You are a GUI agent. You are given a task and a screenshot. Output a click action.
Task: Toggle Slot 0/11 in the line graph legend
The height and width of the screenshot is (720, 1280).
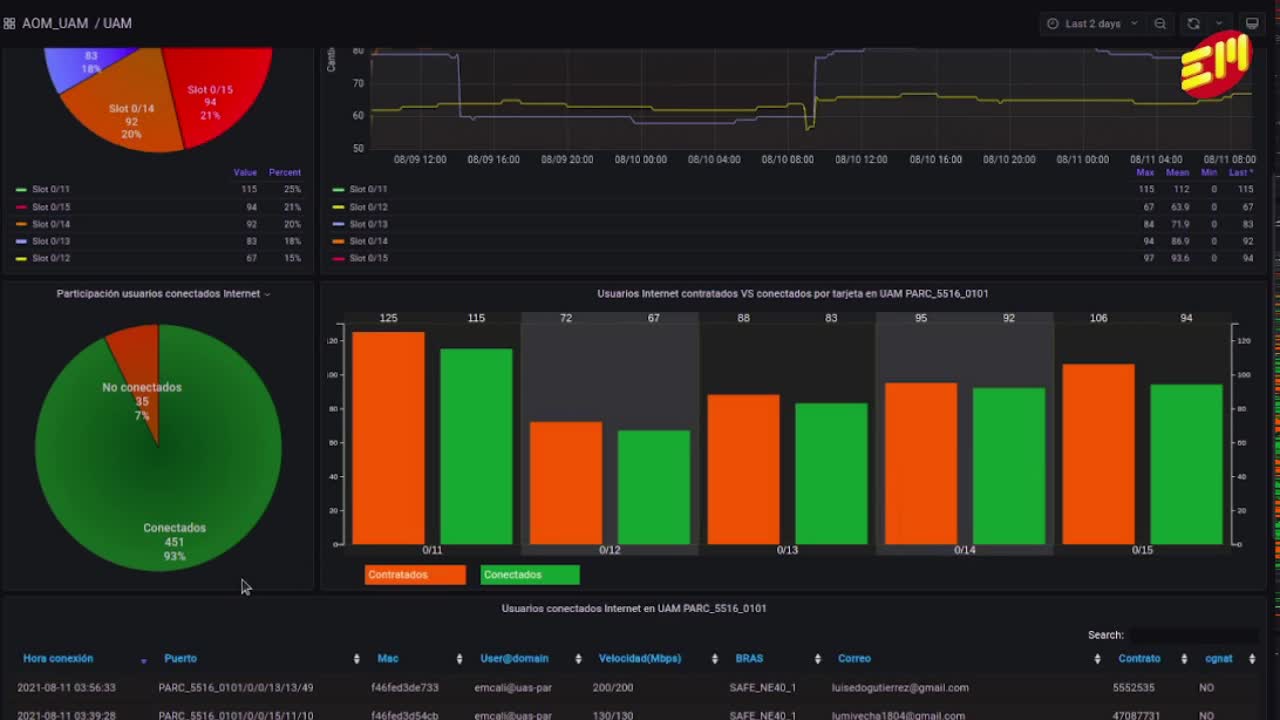(368, 189)
